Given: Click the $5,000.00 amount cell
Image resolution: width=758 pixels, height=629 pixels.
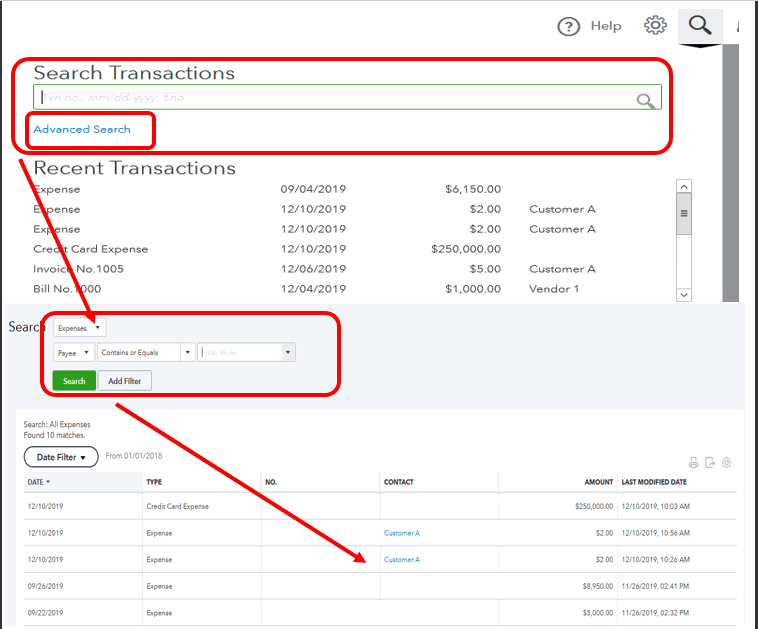Looking at the screenshot, I should point(598,613).
